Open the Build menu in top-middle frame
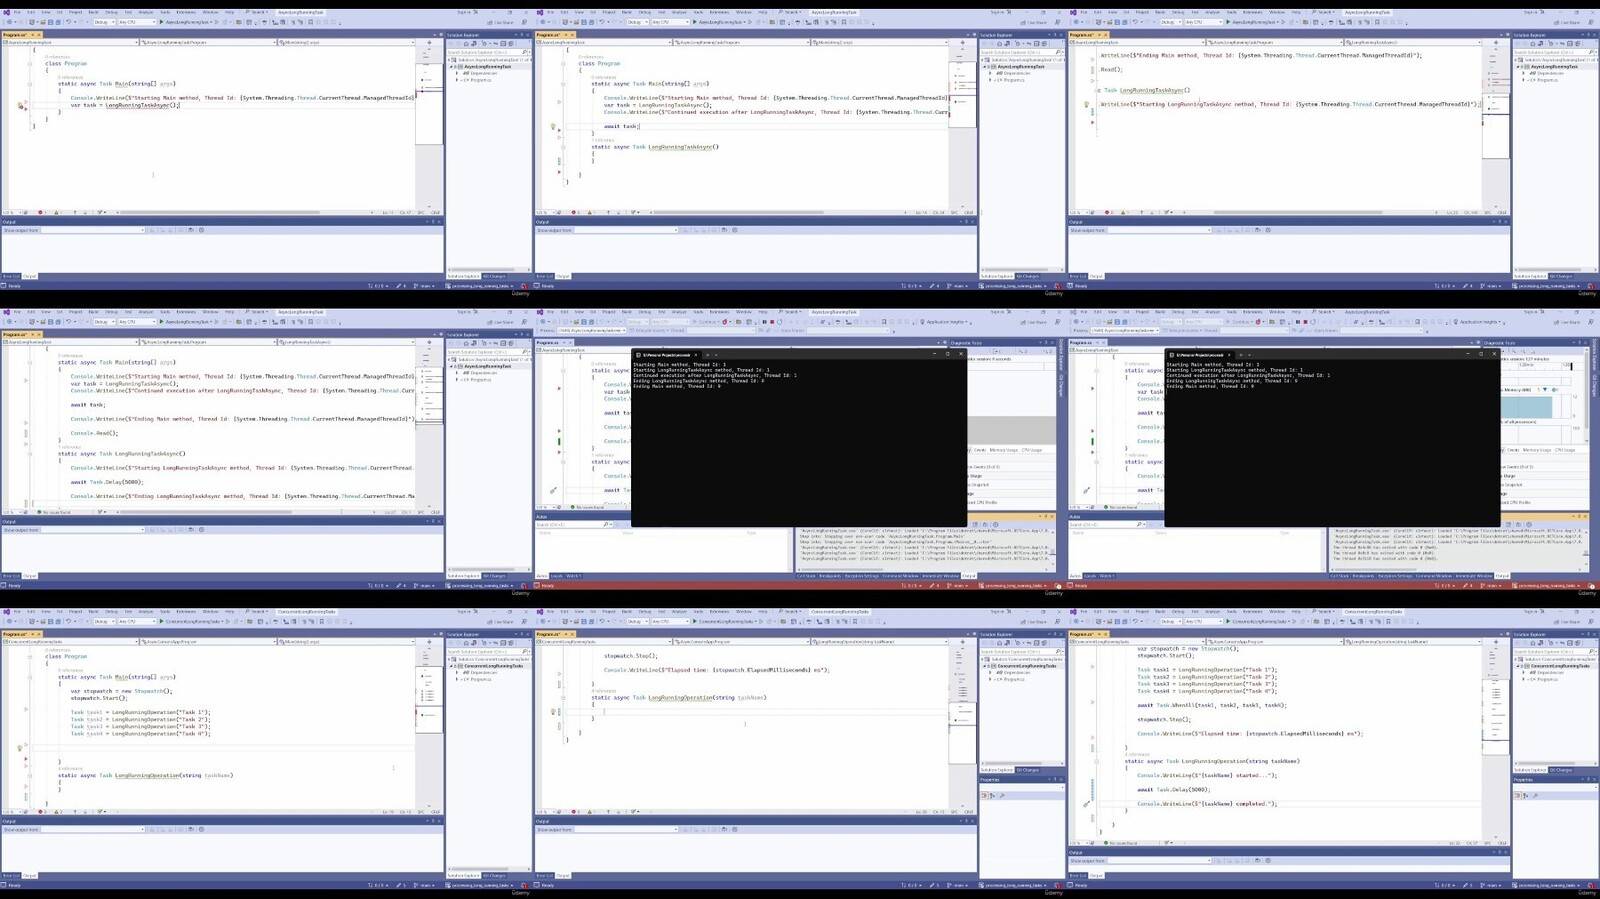Viewport: 1600px width, 899px height. click(x=627, y=12)
